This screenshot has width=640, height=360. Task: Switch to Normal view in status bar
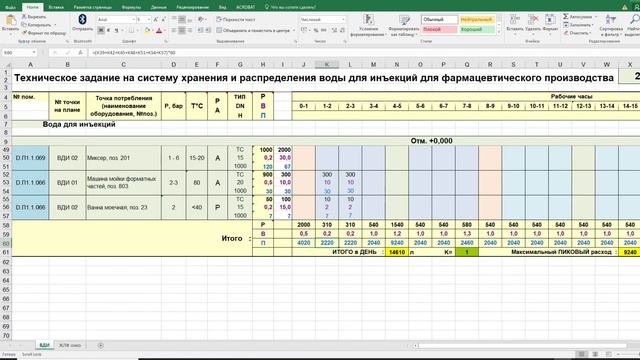582,354
